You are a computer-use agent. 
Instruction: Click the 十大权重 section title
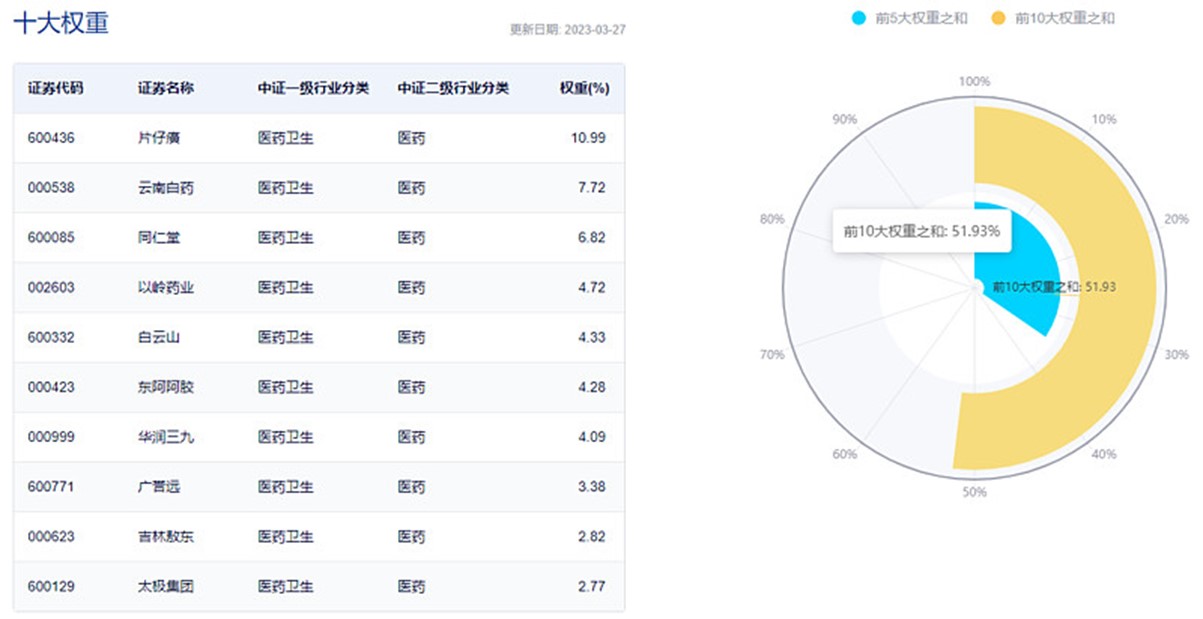pos(61,23)
